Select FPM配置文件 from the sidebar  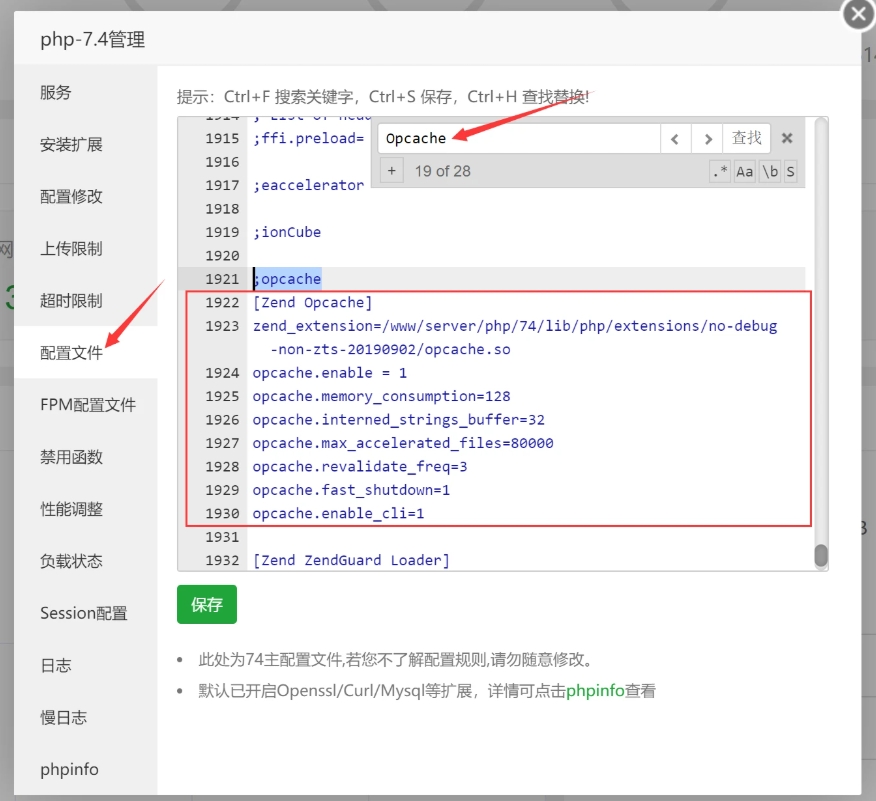click(88, 405)
